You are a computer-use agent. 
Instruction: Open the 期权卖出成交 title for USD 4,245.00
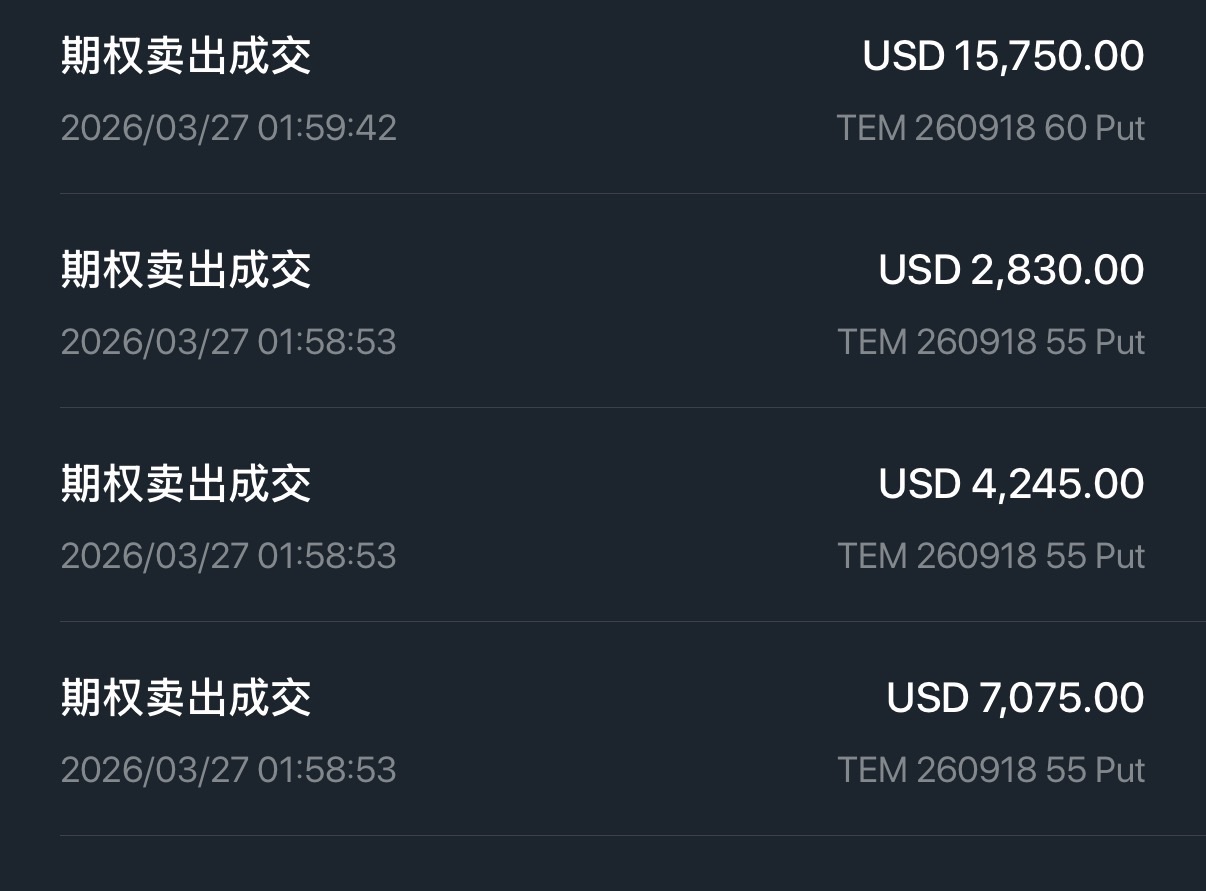186,484
